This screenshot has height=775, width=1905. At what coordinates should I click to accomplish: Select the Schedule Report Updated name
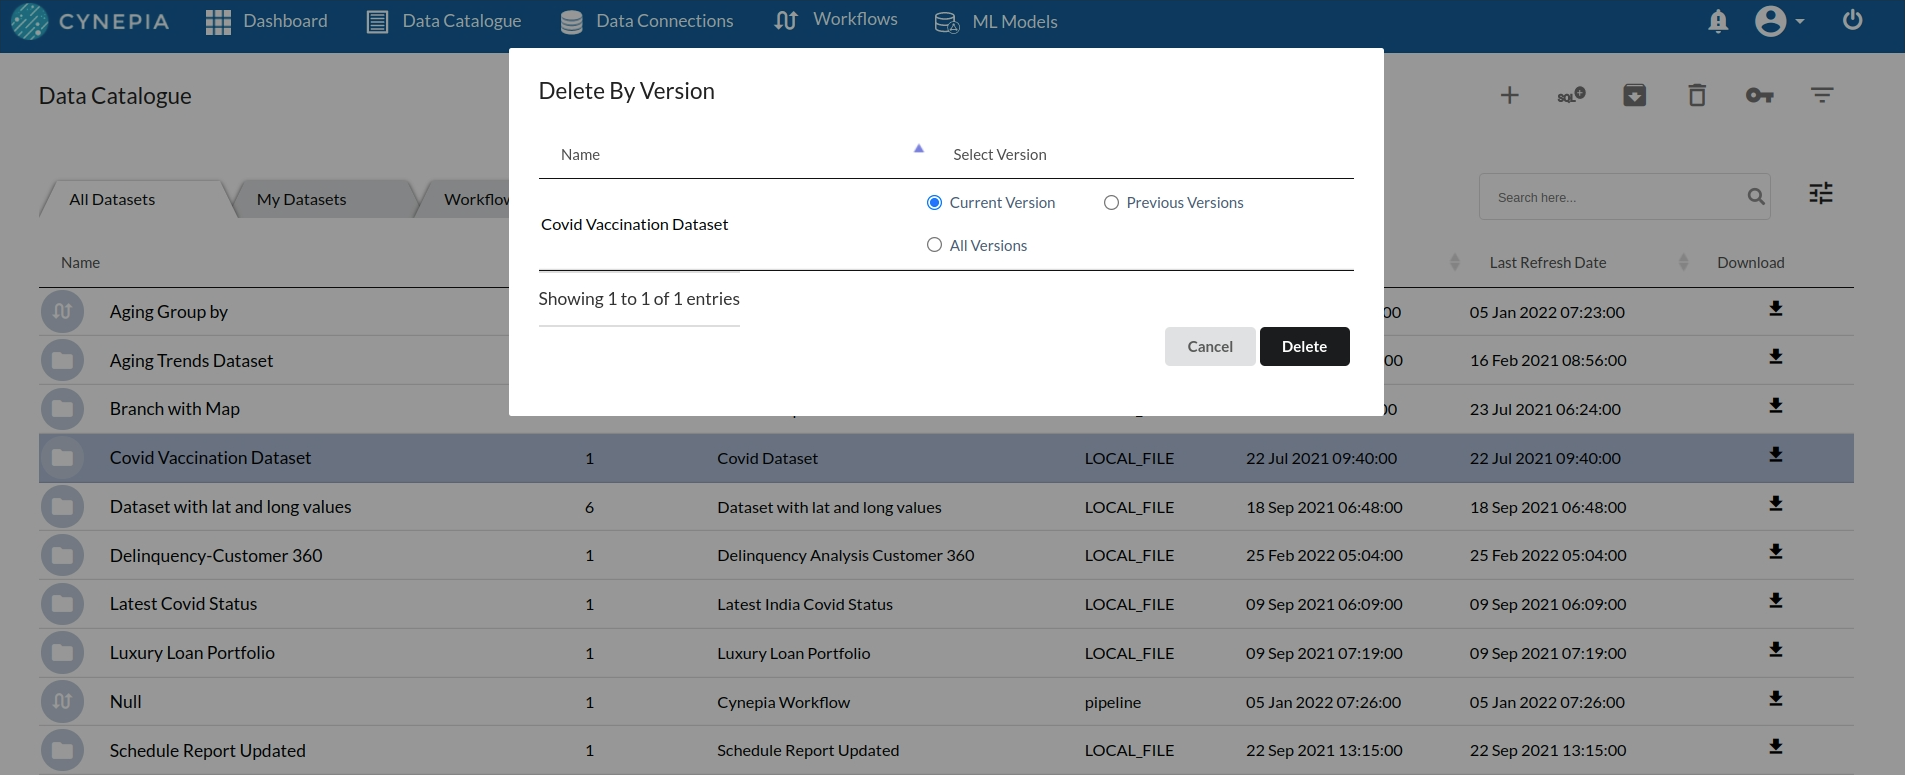click(207, 750)
